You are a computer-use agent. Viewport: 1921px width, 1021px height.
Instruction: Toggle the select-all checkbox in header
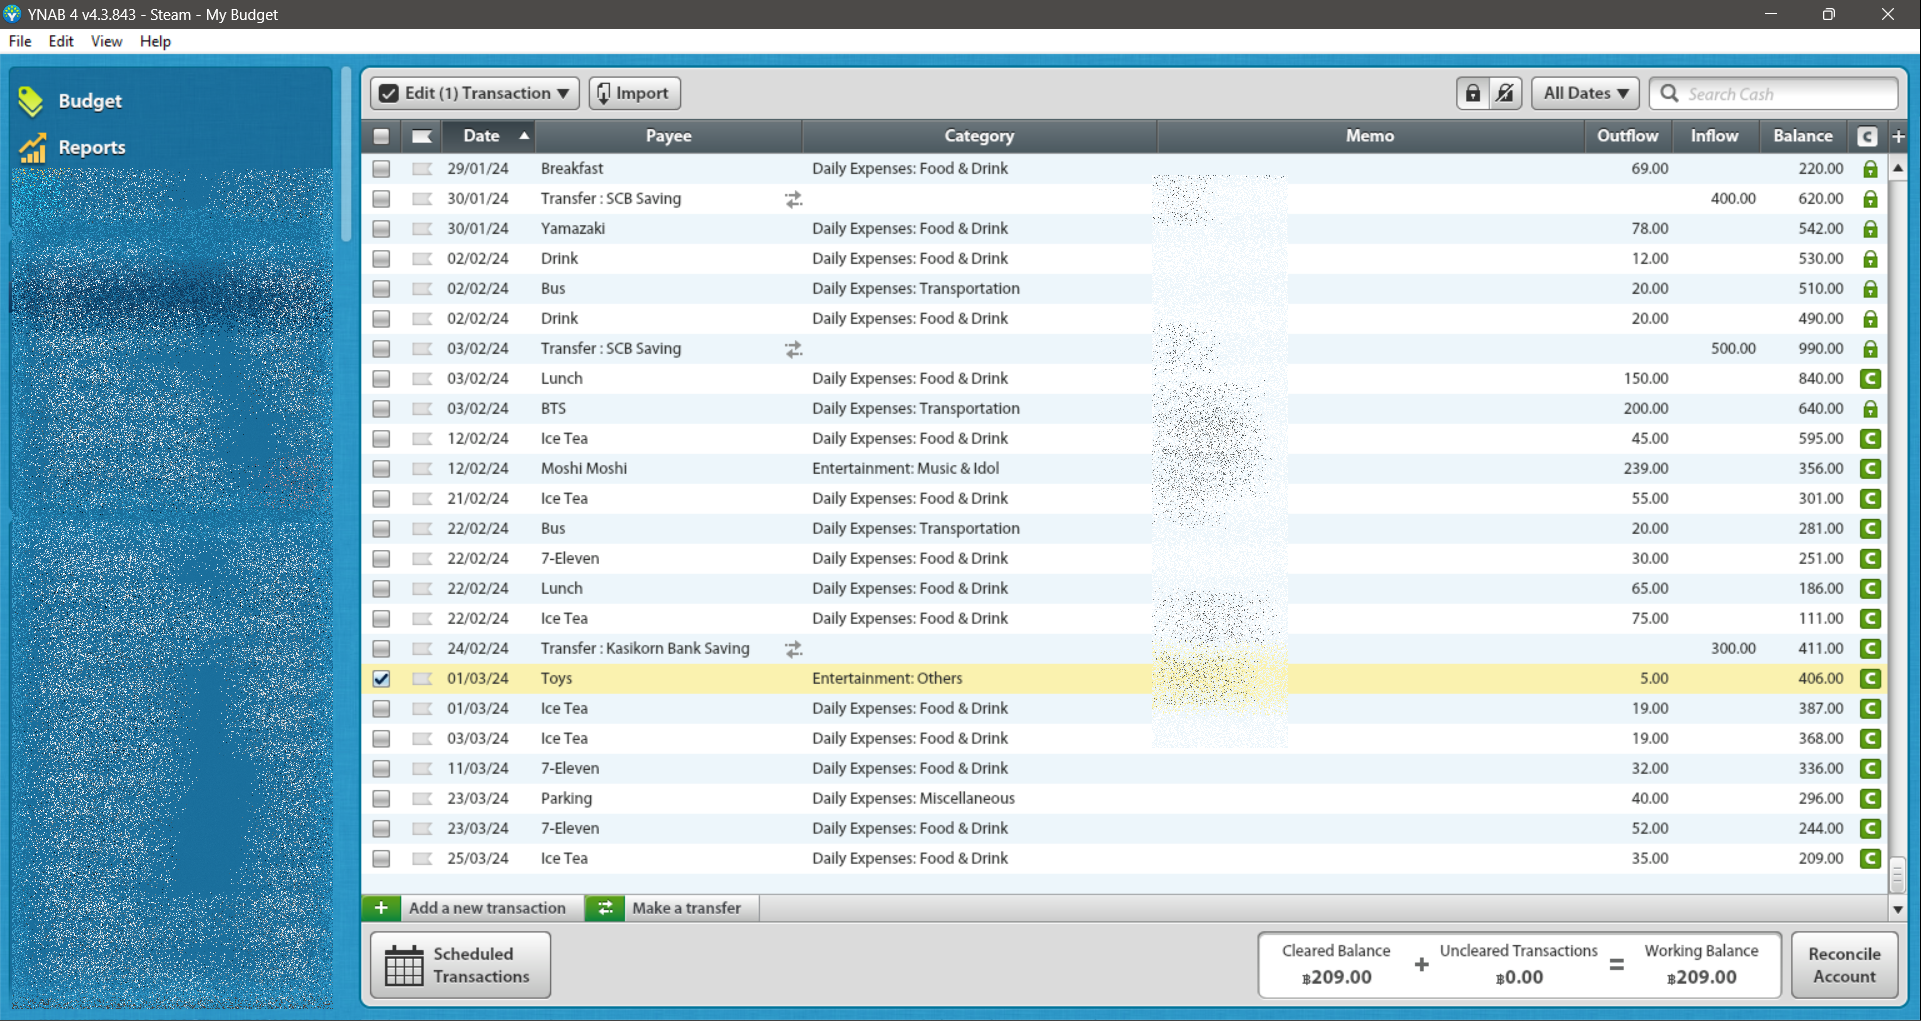point(381,137)
